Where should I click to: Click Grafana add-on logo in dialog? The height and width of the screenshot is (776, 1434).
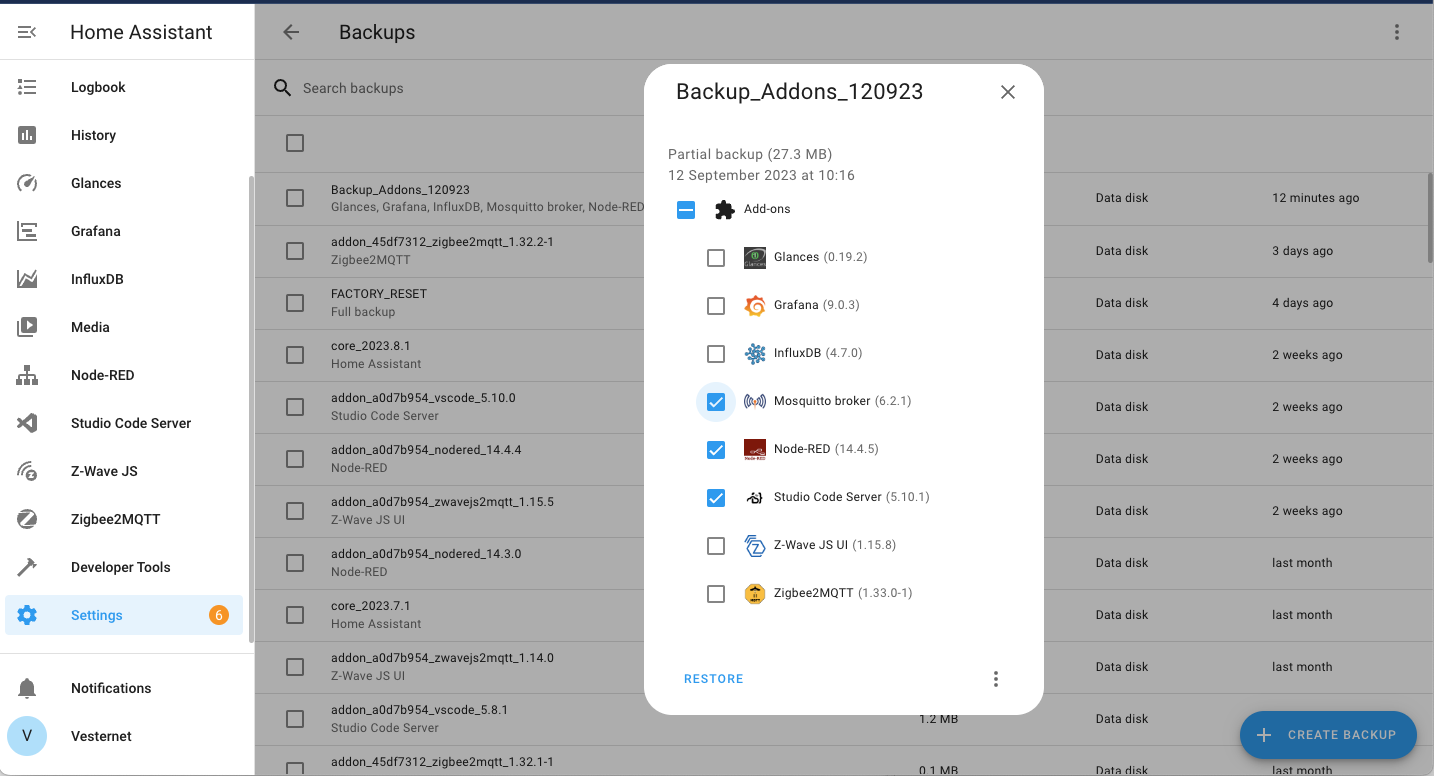755,306
